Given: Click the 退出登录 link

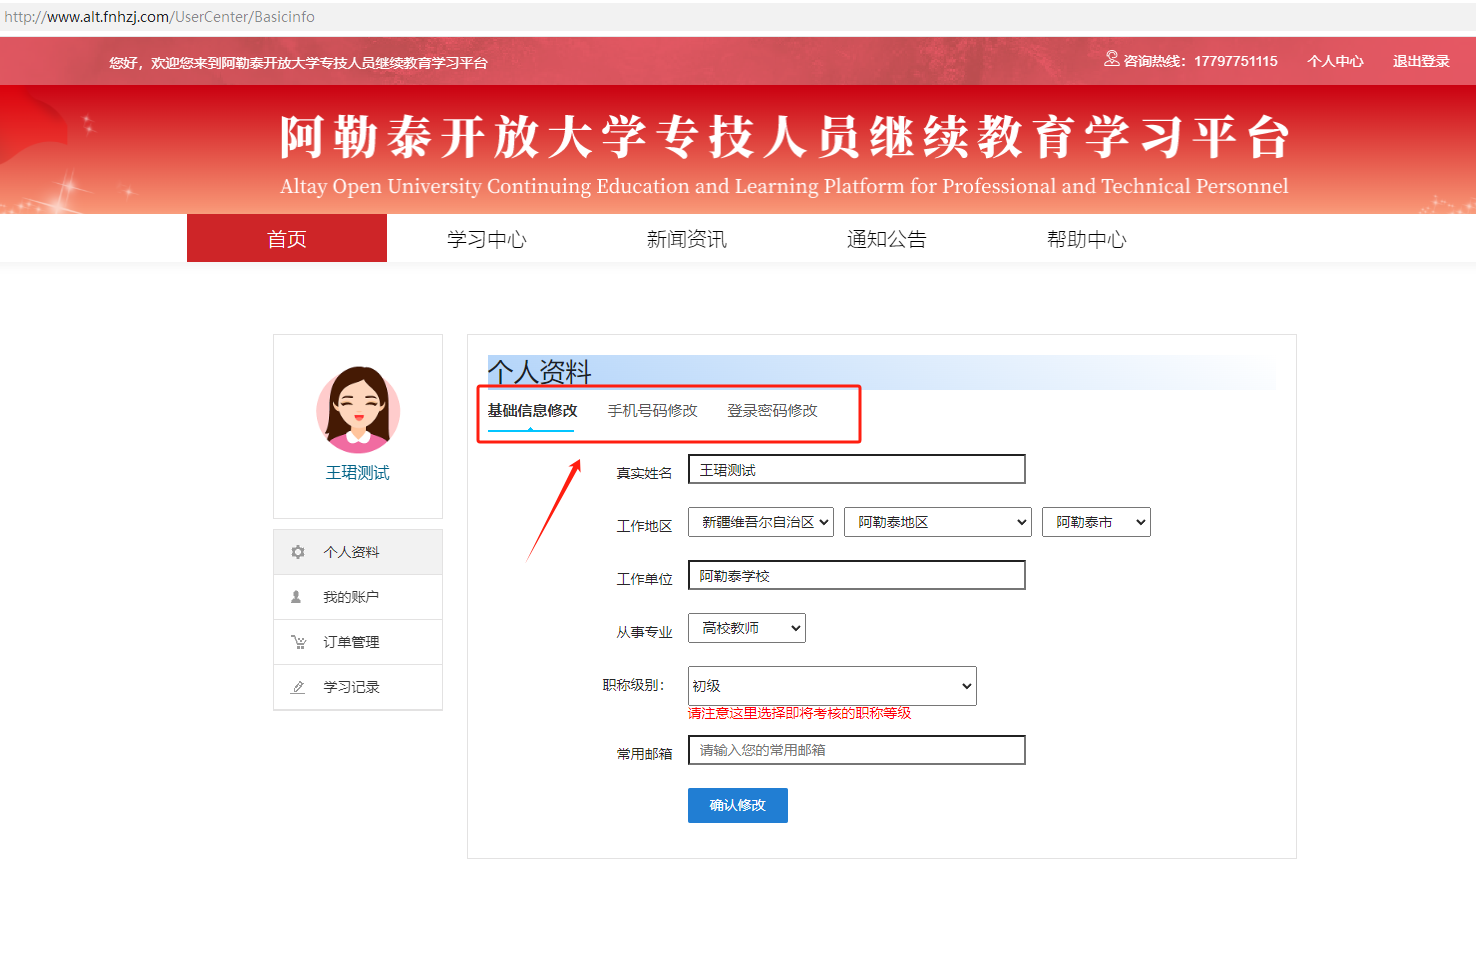Looking at the screenshot, I should [x=1421, y=61].
